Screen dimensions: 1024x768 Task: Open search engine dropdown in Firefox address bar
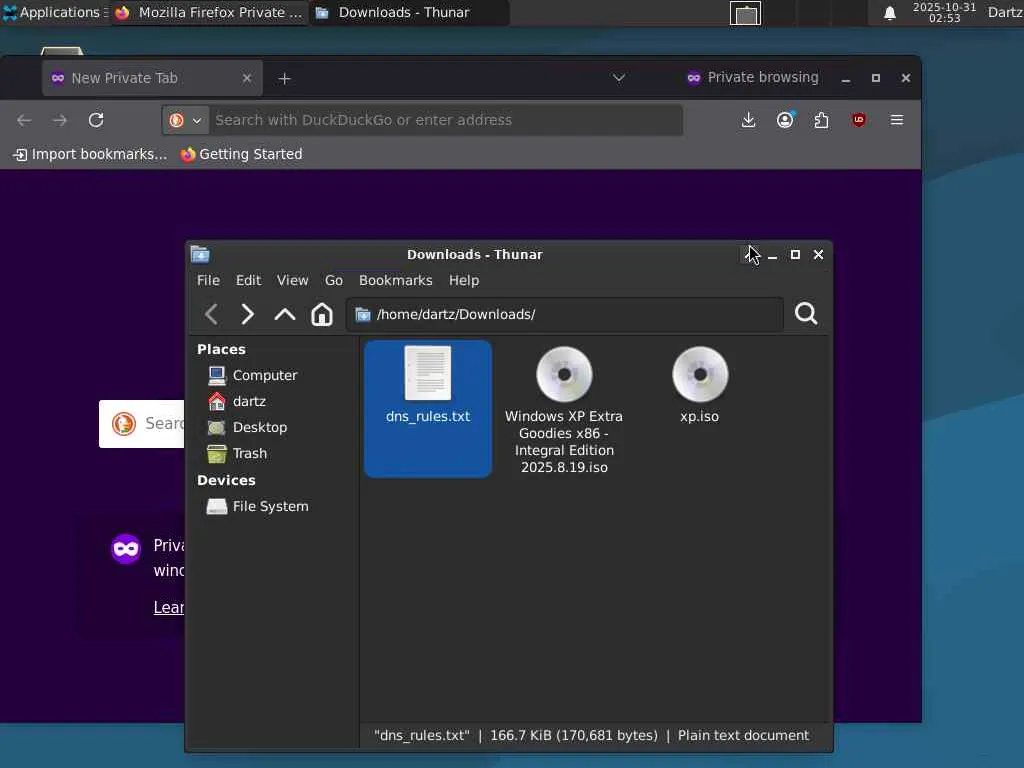[185, 120]
